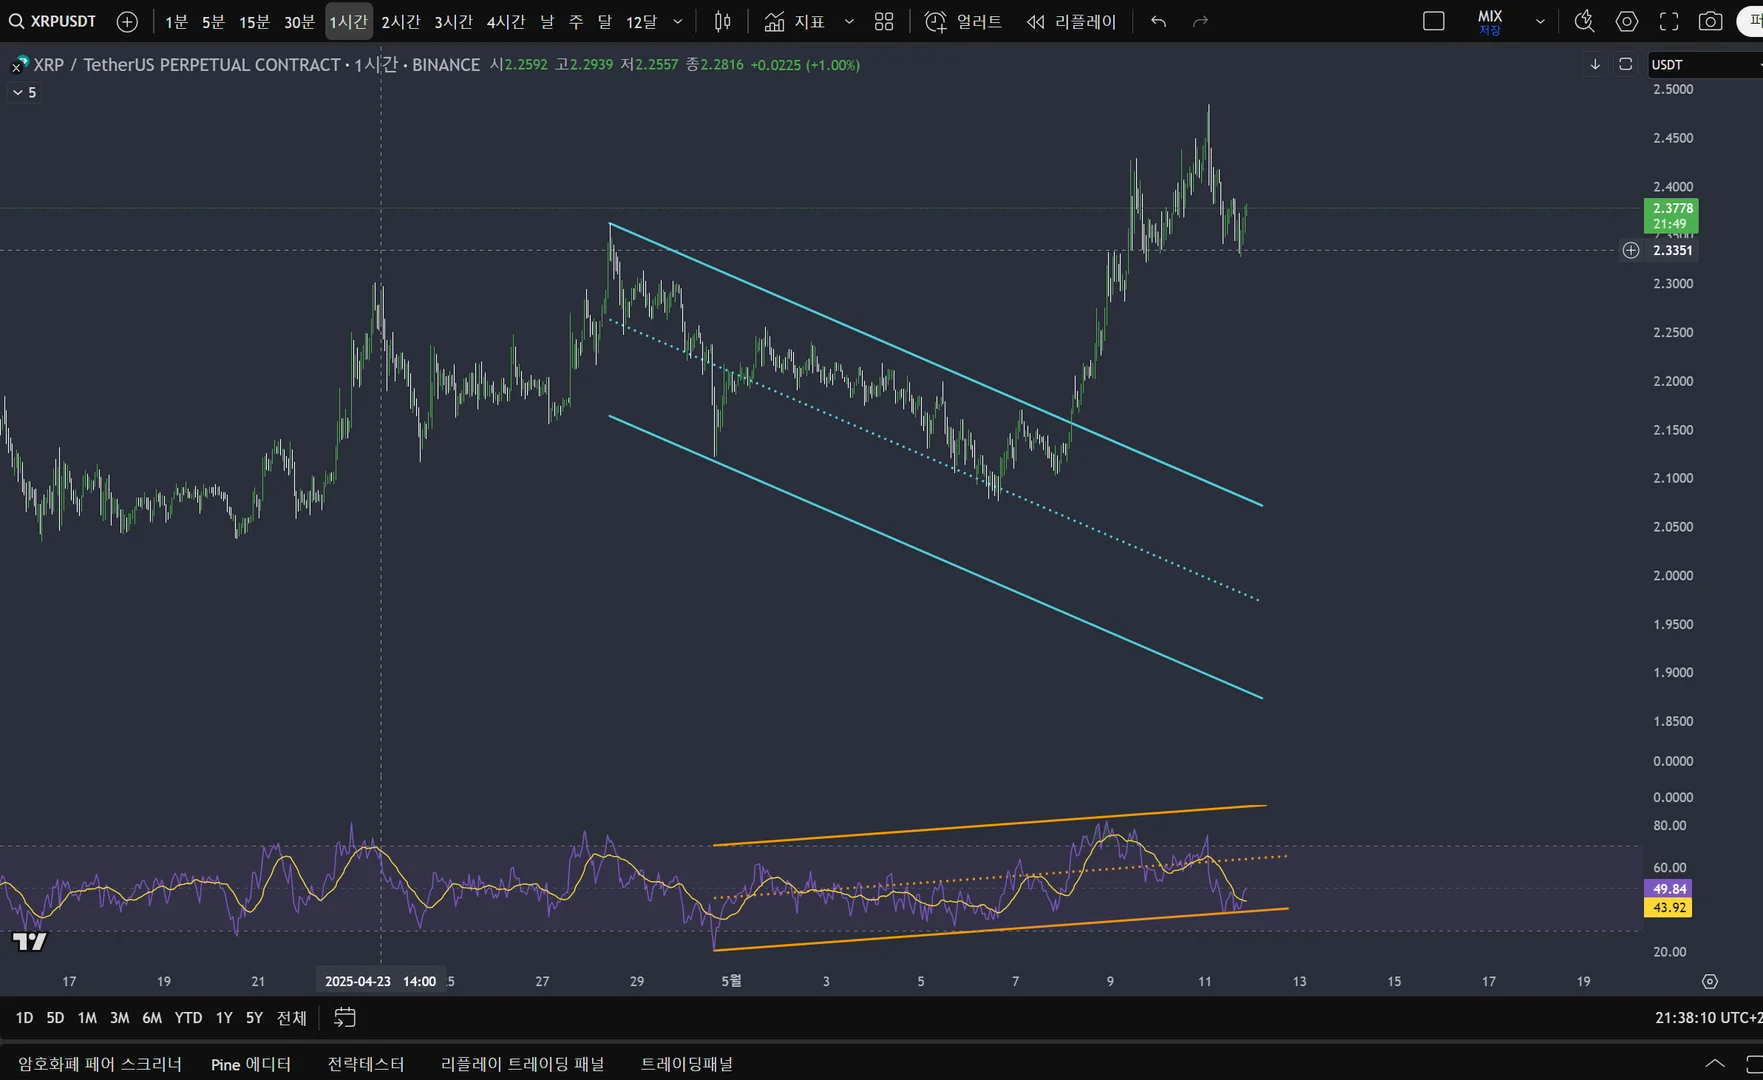This screenshot has width=1763, height=1080.
Task: Open the Pine 에디터 tab
Action: [x=251, y=1063]
